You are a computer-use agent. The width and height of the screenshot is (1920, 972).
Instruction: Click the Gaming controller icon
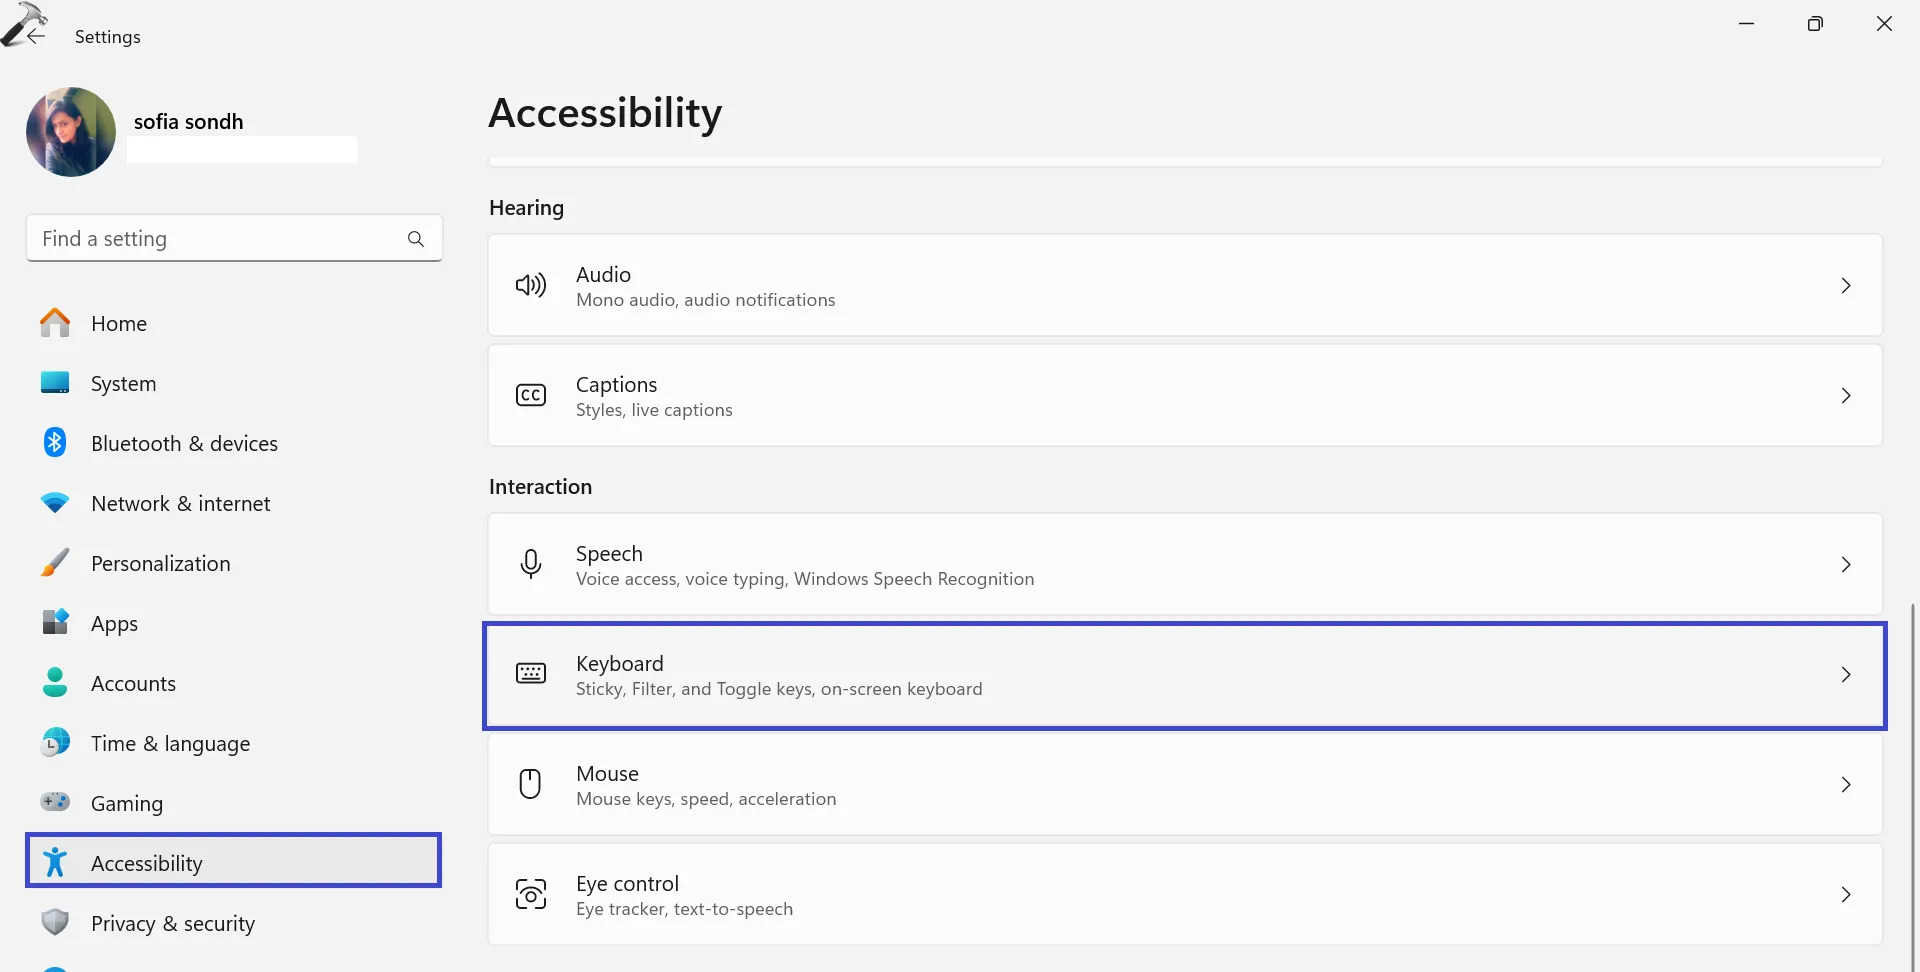(55, 802)
